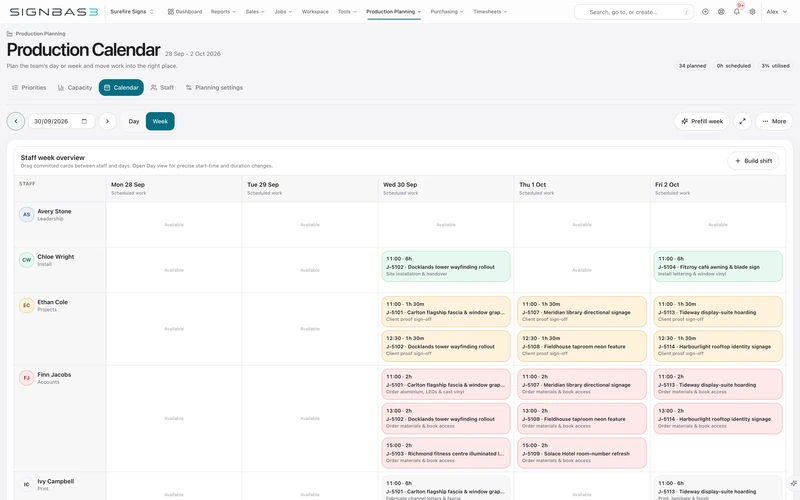Screen dimensions: 800x500
Task: Open notifications bell icon
Action: tap(737, 12)
